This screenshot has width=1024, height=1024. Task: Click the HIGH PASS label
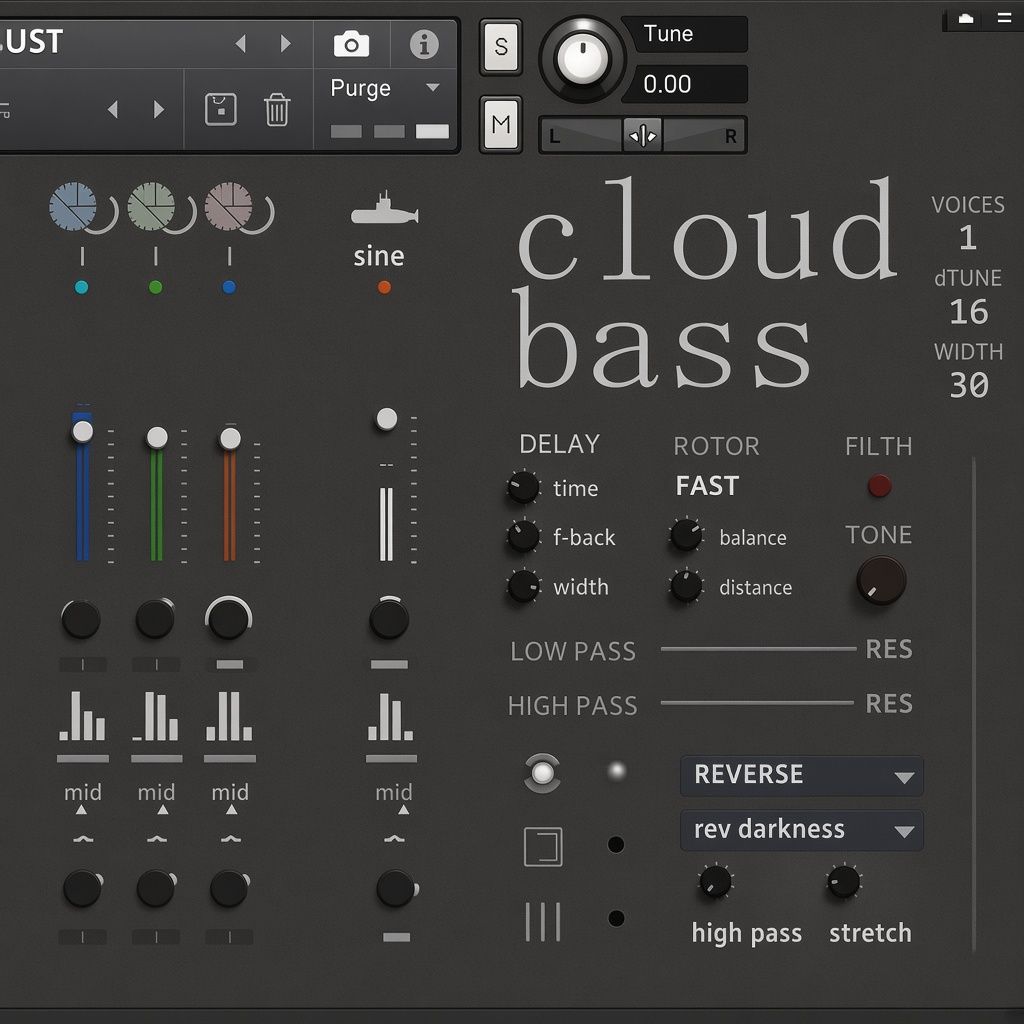pos(572,705)
